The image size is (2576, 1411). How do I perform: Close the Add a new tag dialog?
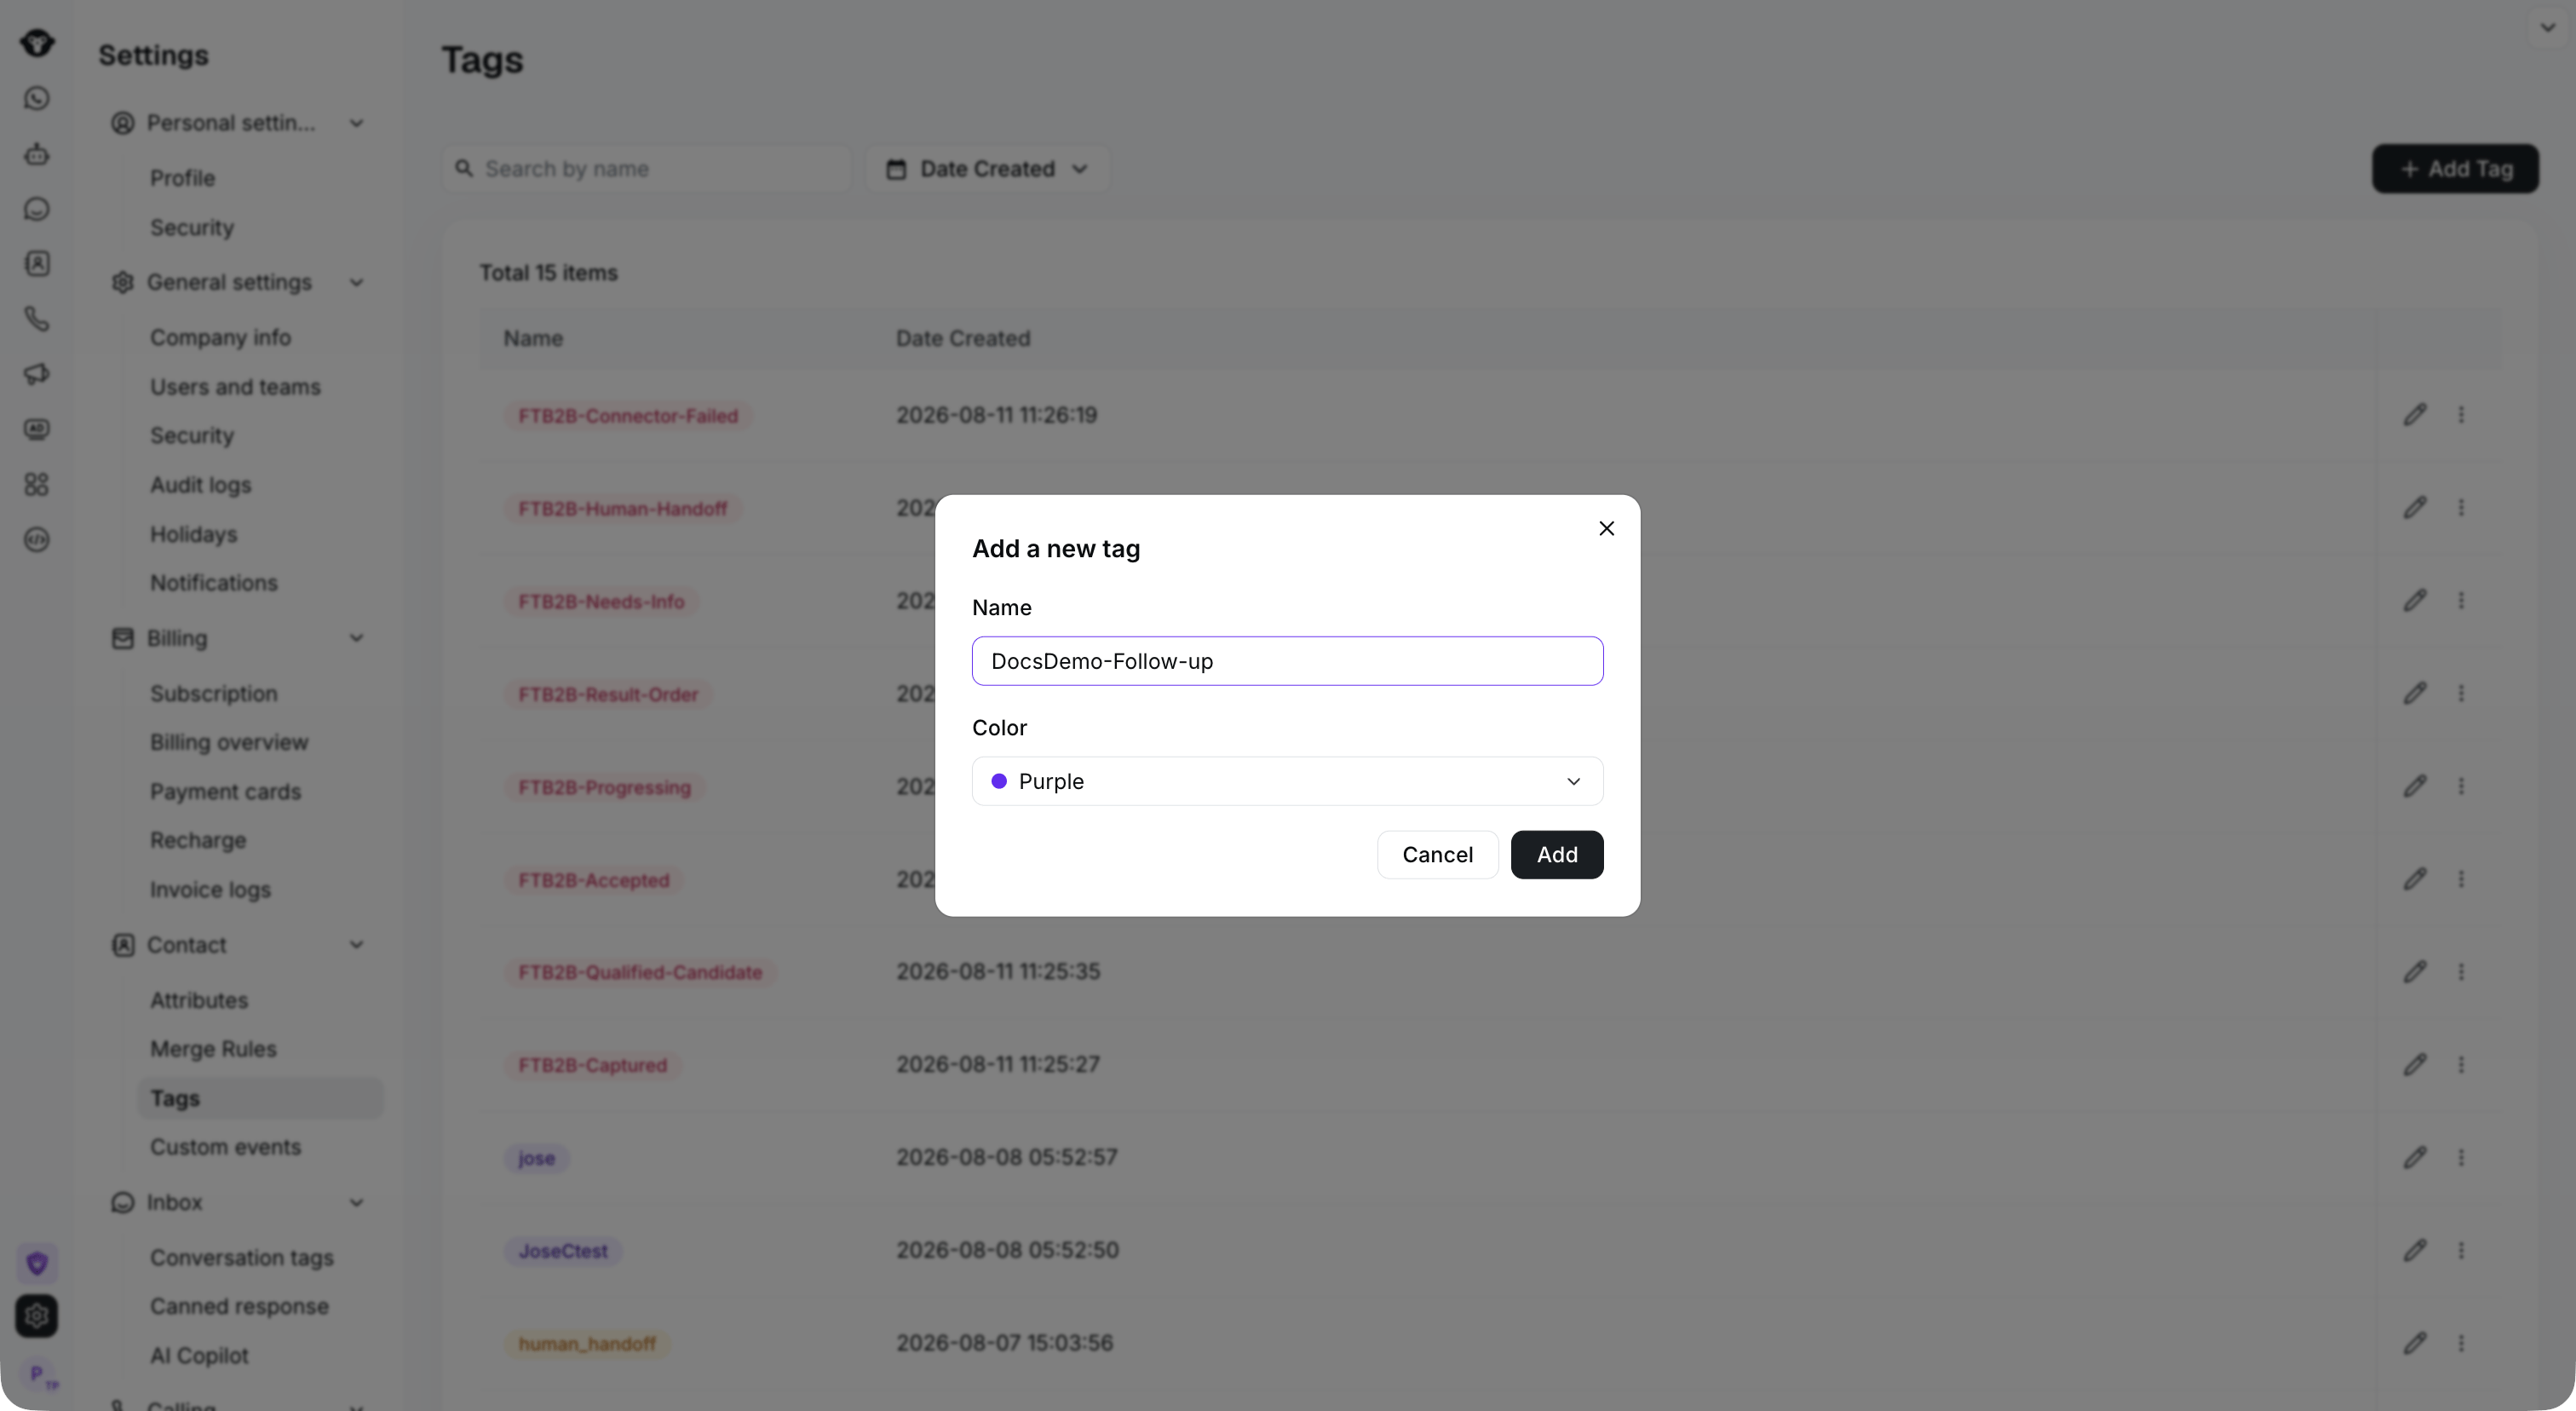pyautogui.click(x=1606, y=528)
